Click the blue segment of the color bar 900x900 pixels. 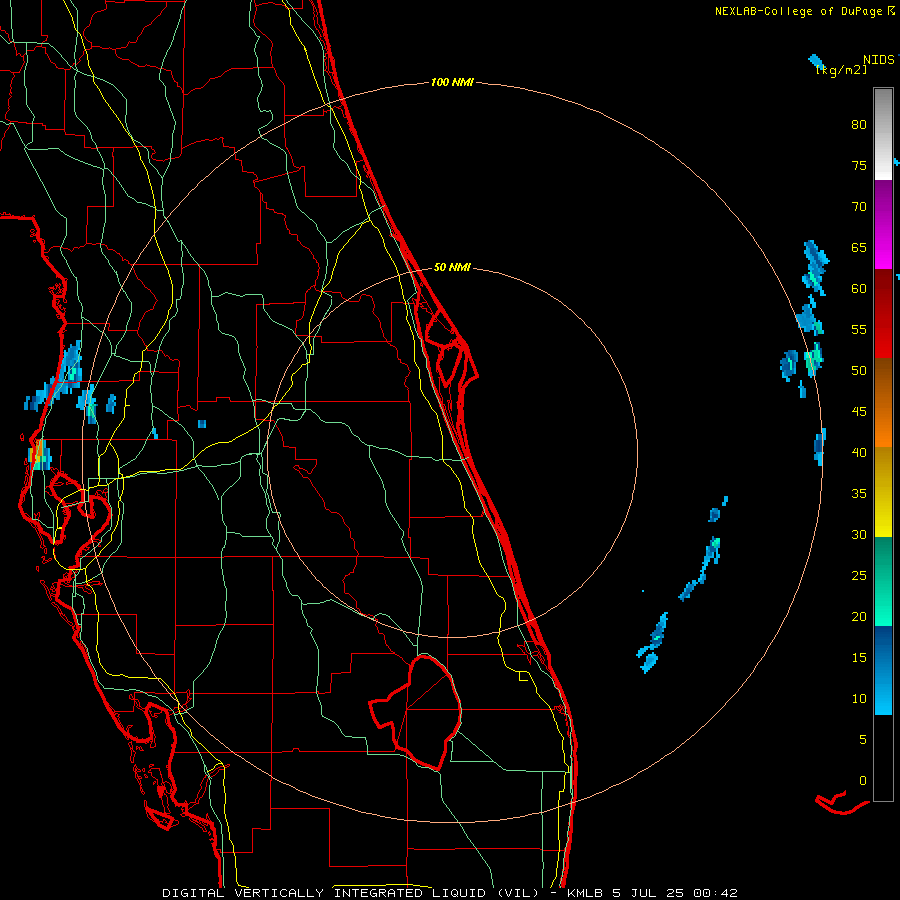click(883, 670)
